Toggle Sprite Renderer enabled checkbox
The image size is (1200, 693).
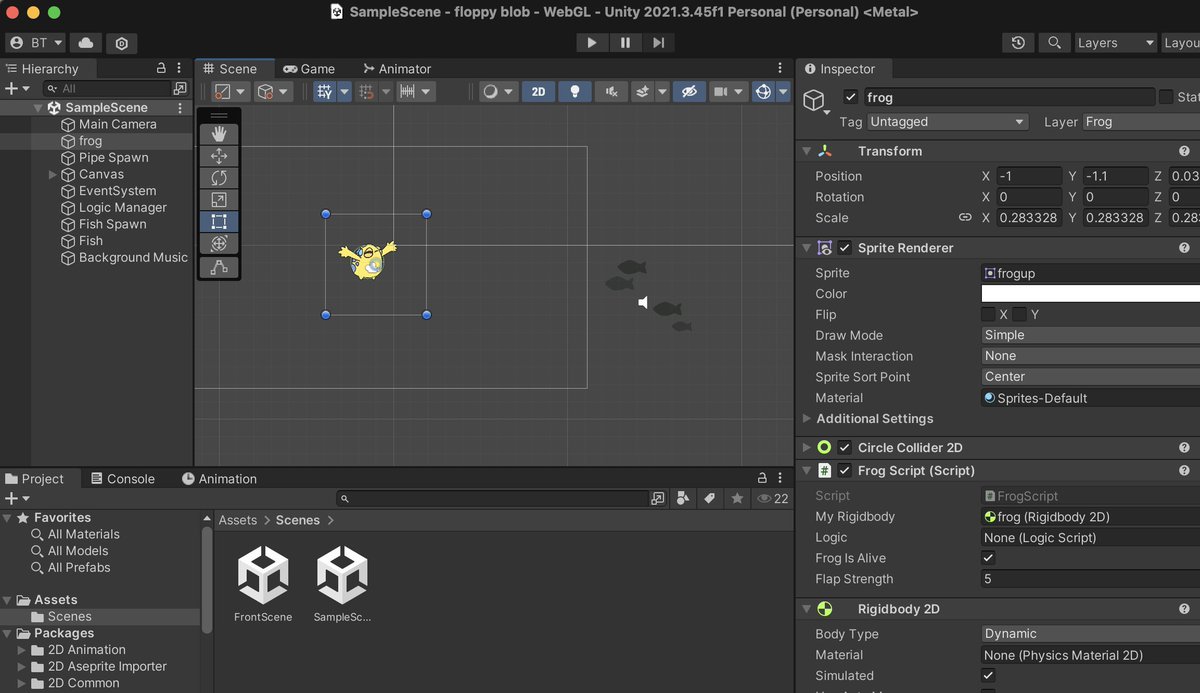click(x=845, y=248)
